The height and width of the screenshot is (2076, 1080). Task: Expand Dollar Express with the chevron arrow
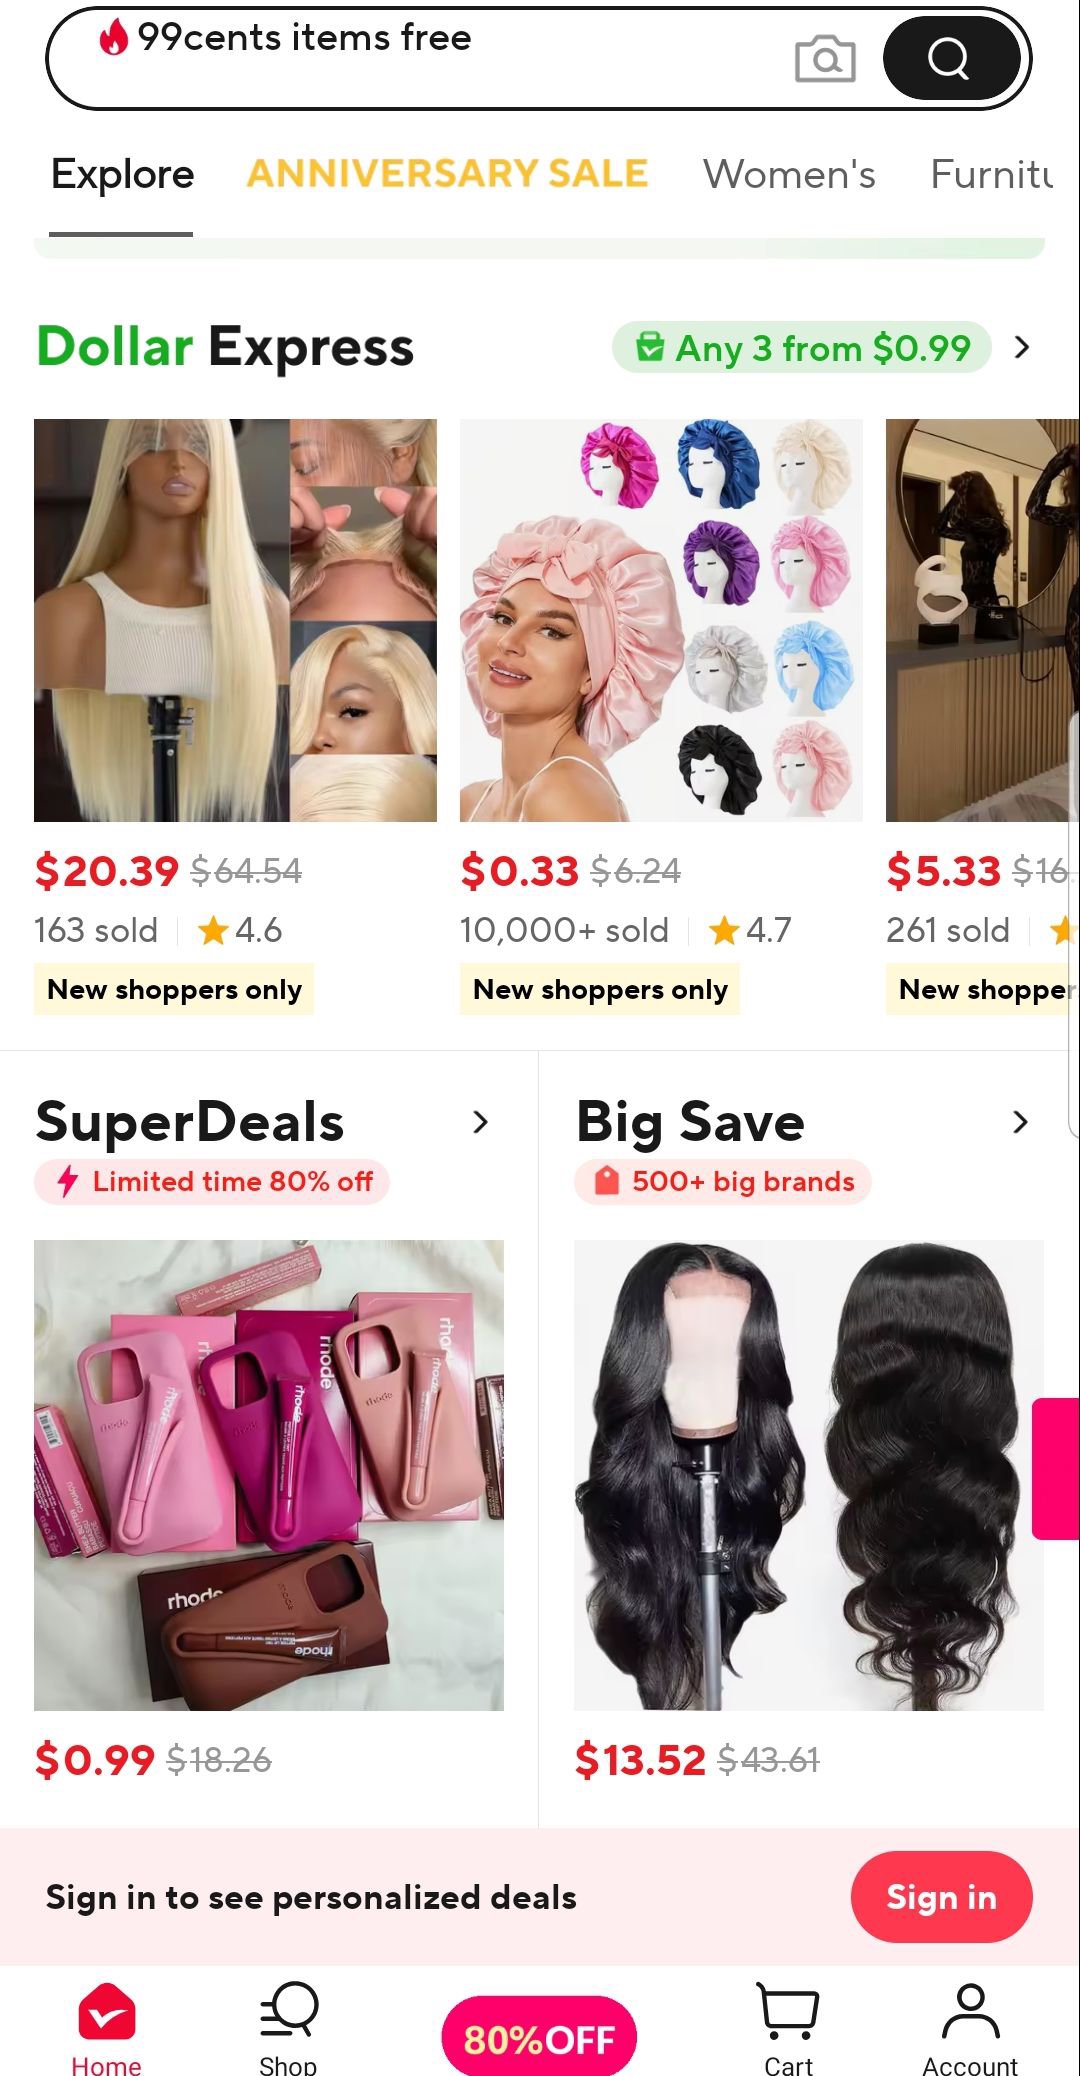tap(1021, 347)
